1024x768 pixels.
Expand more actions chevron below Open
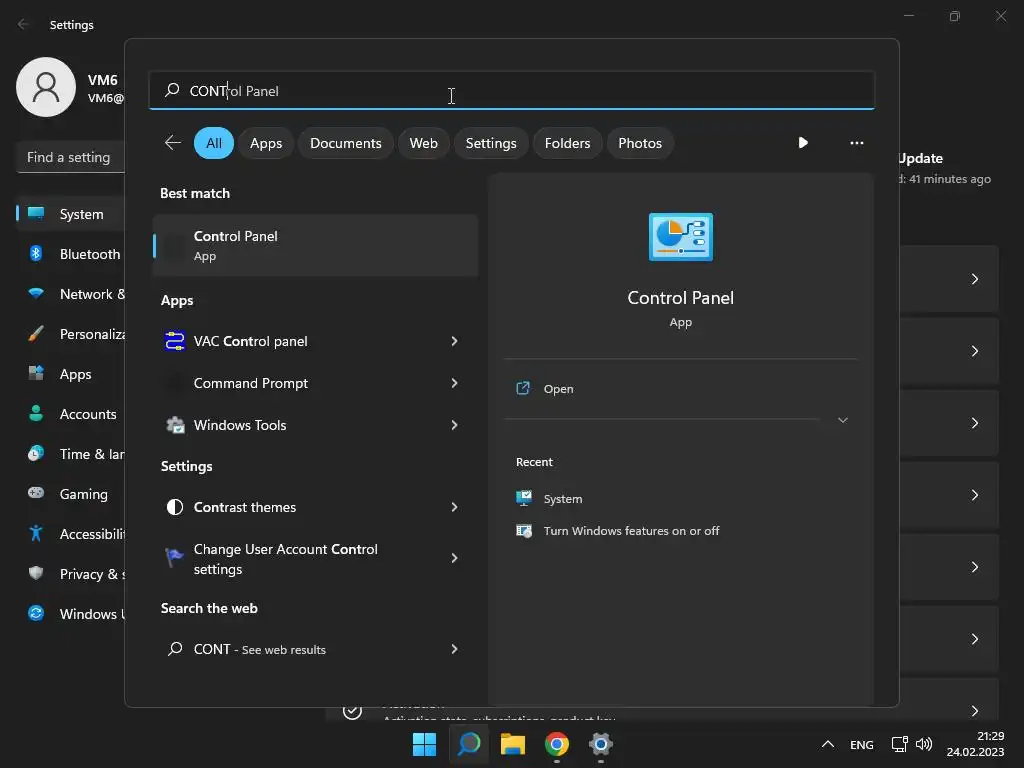[842, 420]
